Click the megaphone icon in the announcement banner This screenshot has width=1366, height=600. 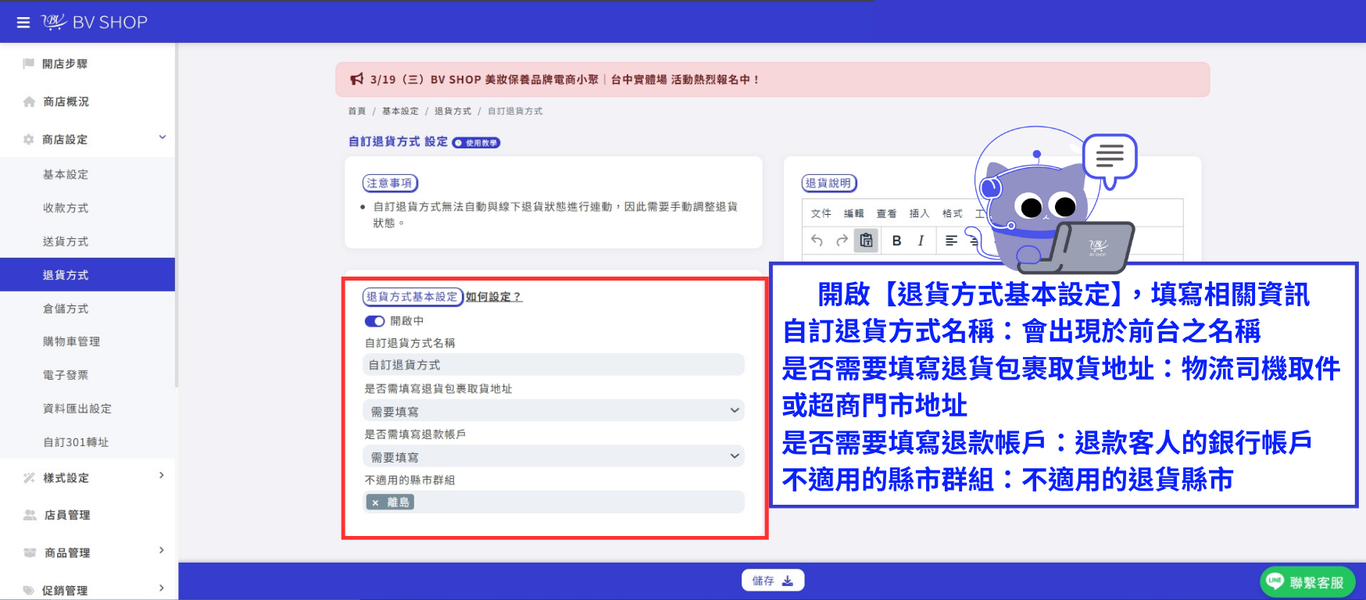tap(357, 79)
